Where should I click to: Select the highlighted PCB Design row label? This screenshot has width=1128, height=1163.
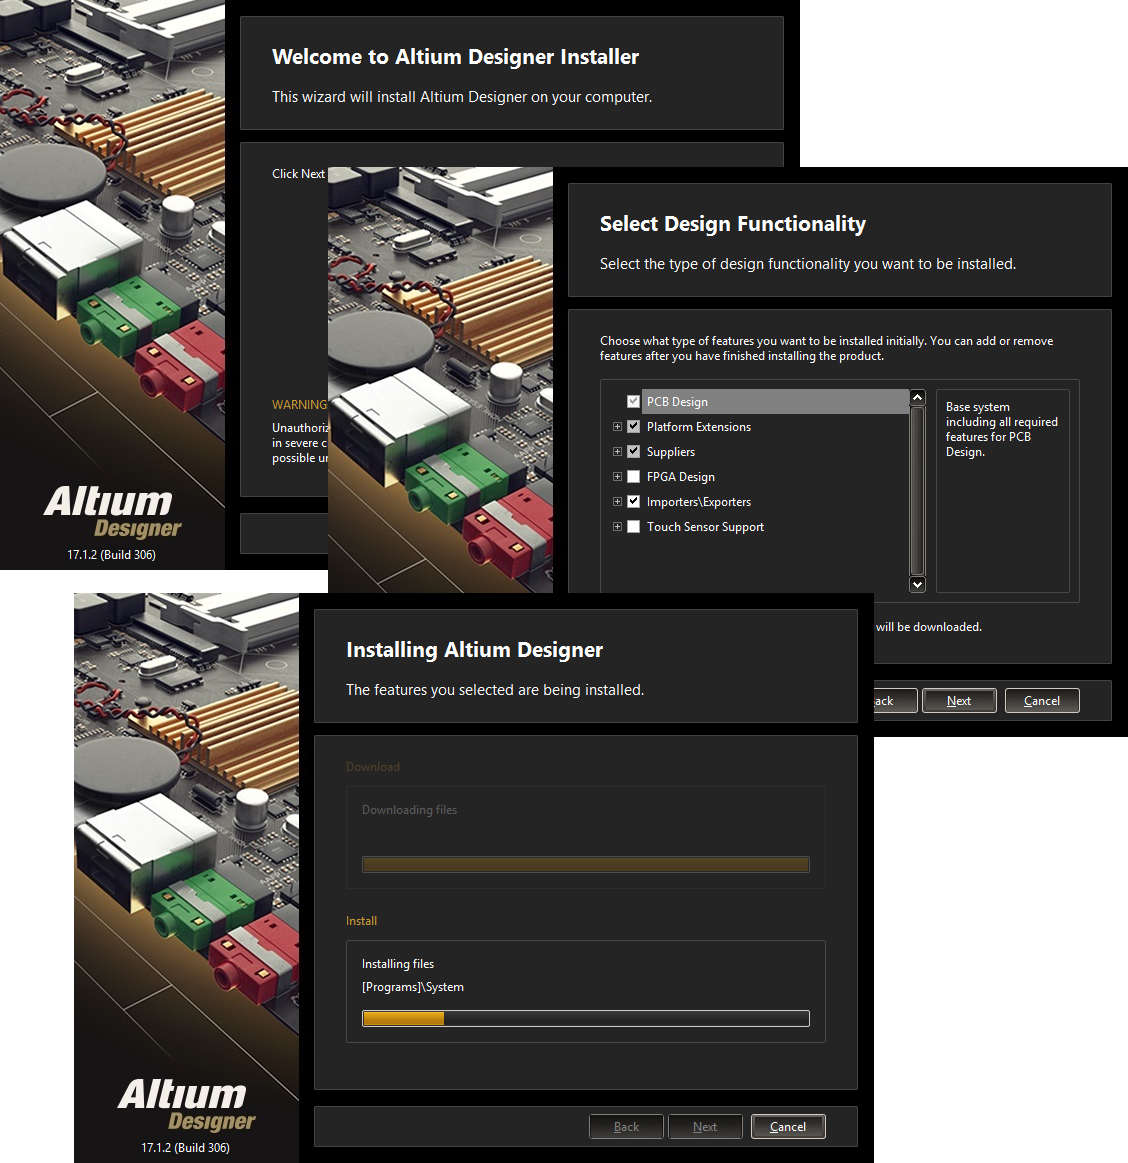677,402
